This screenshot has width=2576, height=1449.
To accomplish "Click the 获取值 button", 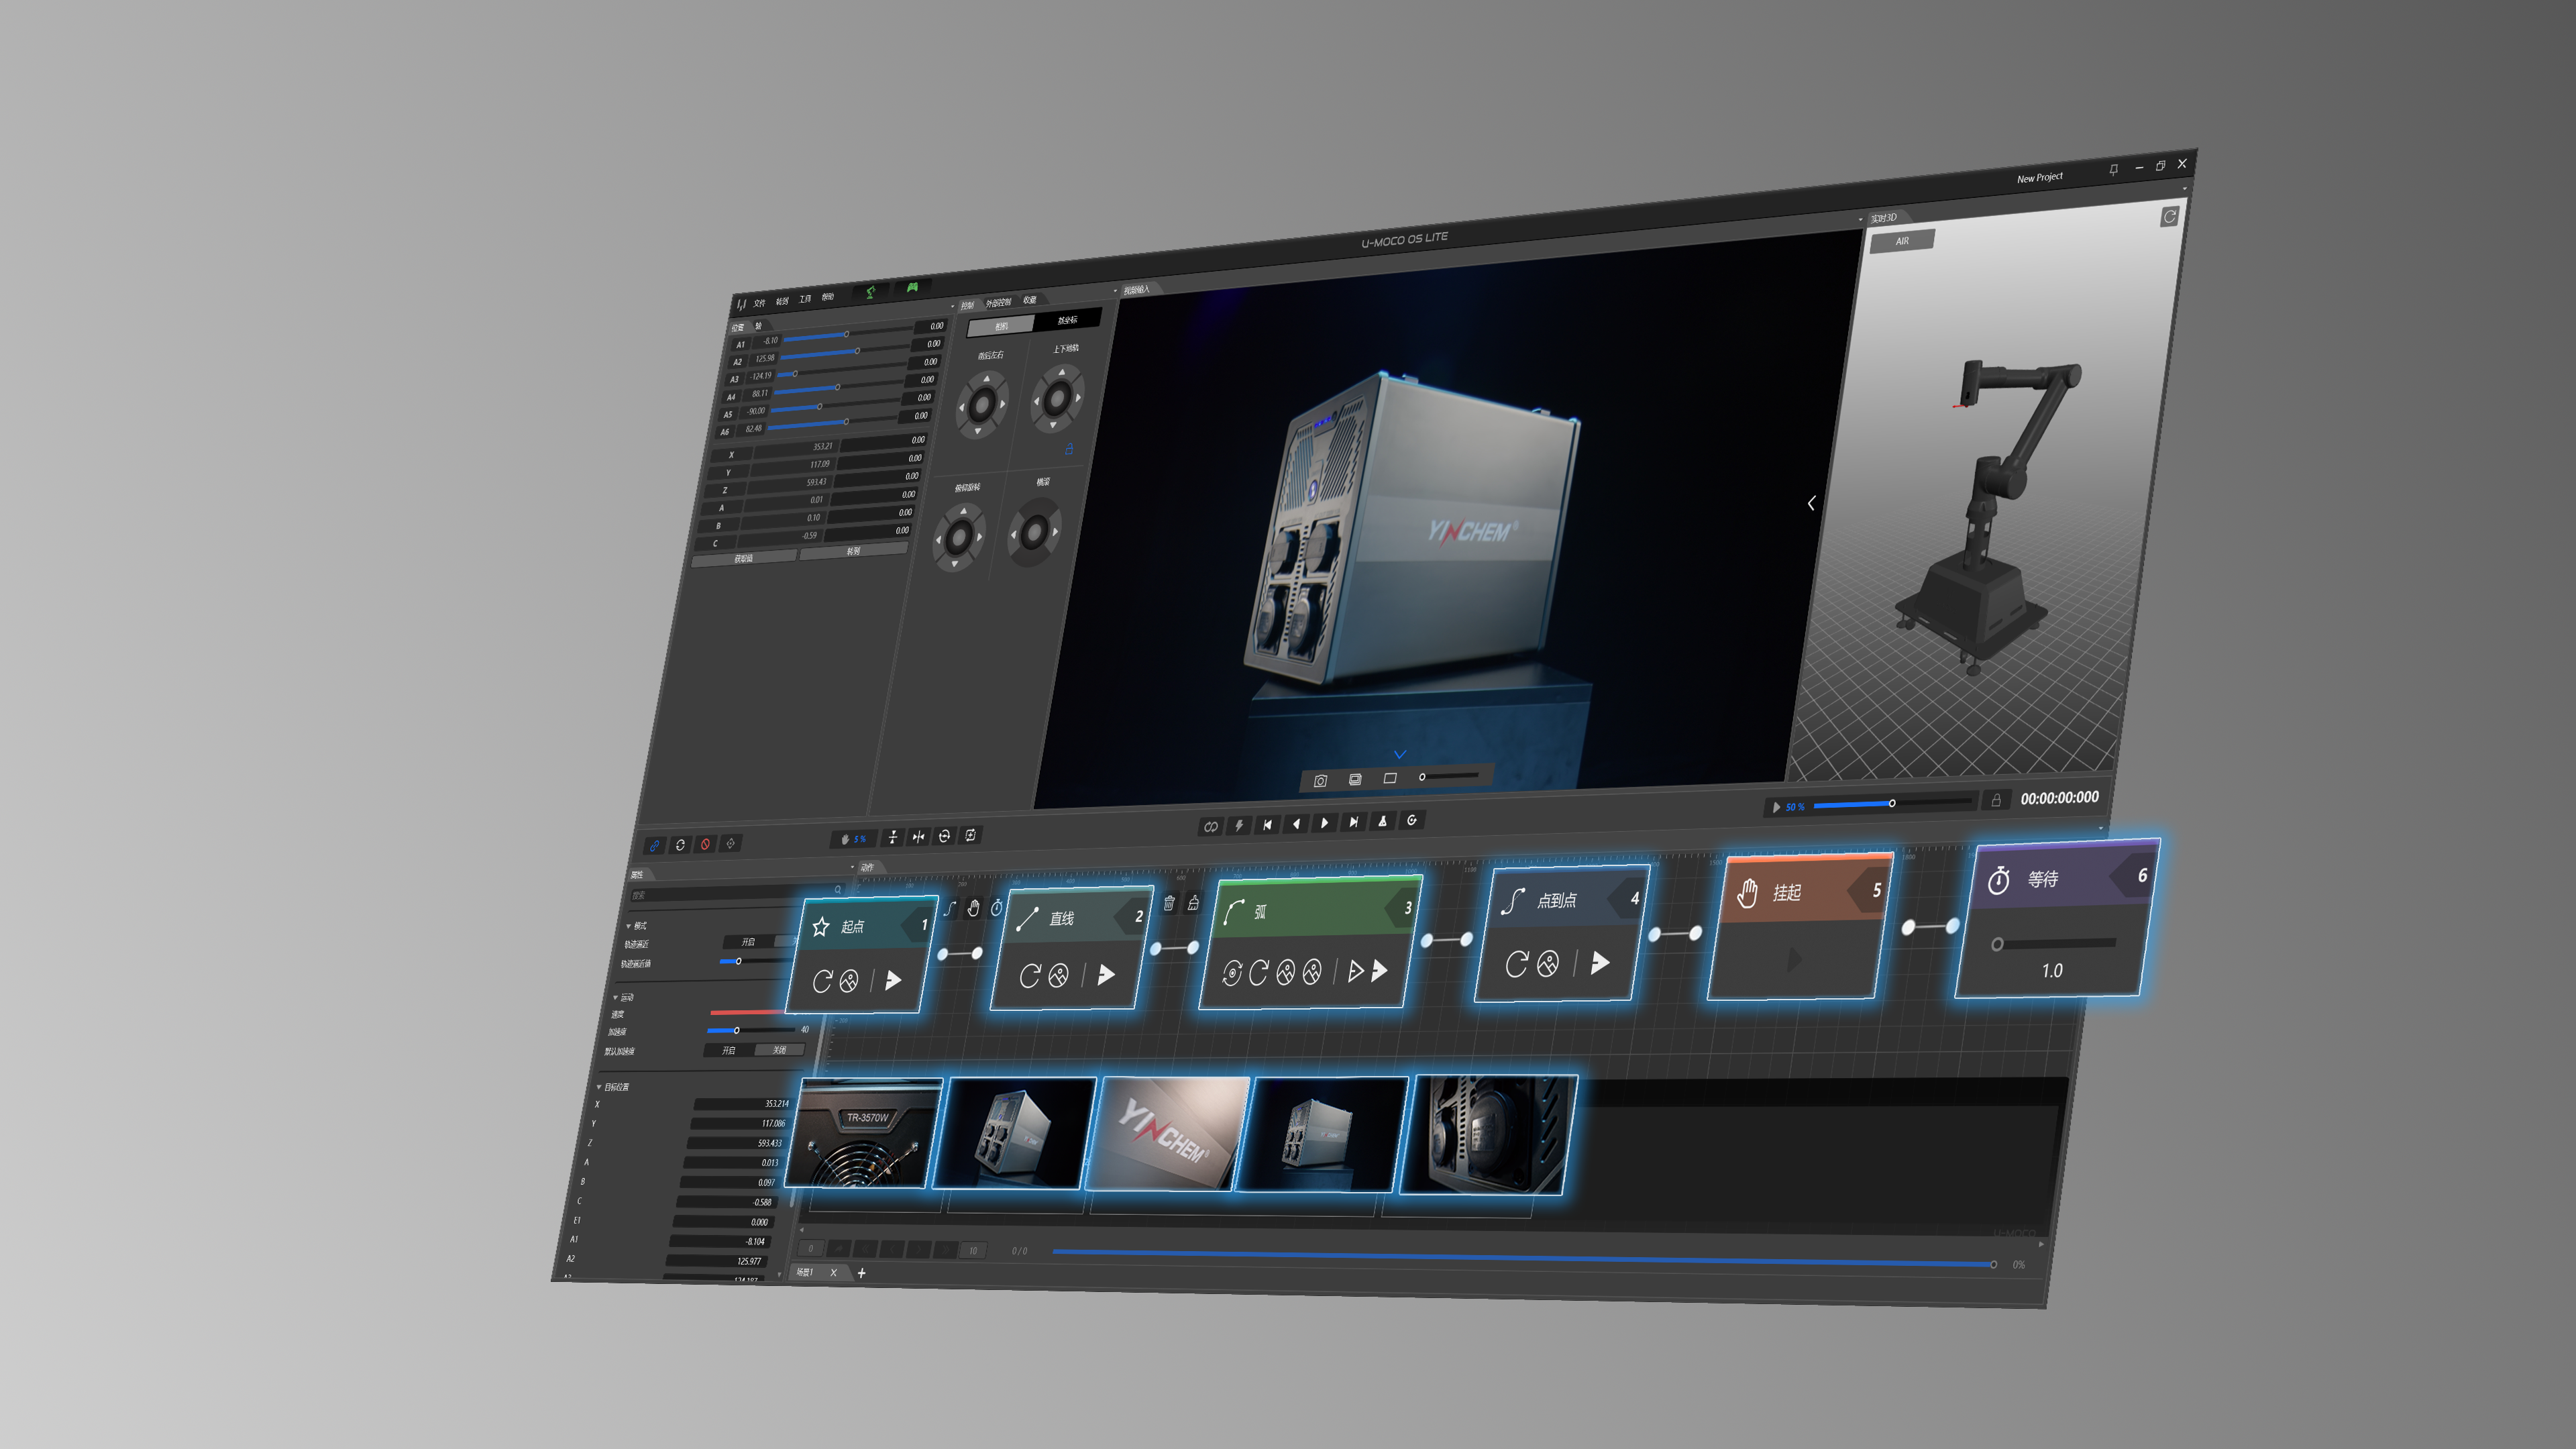I will tap(744, 558).
